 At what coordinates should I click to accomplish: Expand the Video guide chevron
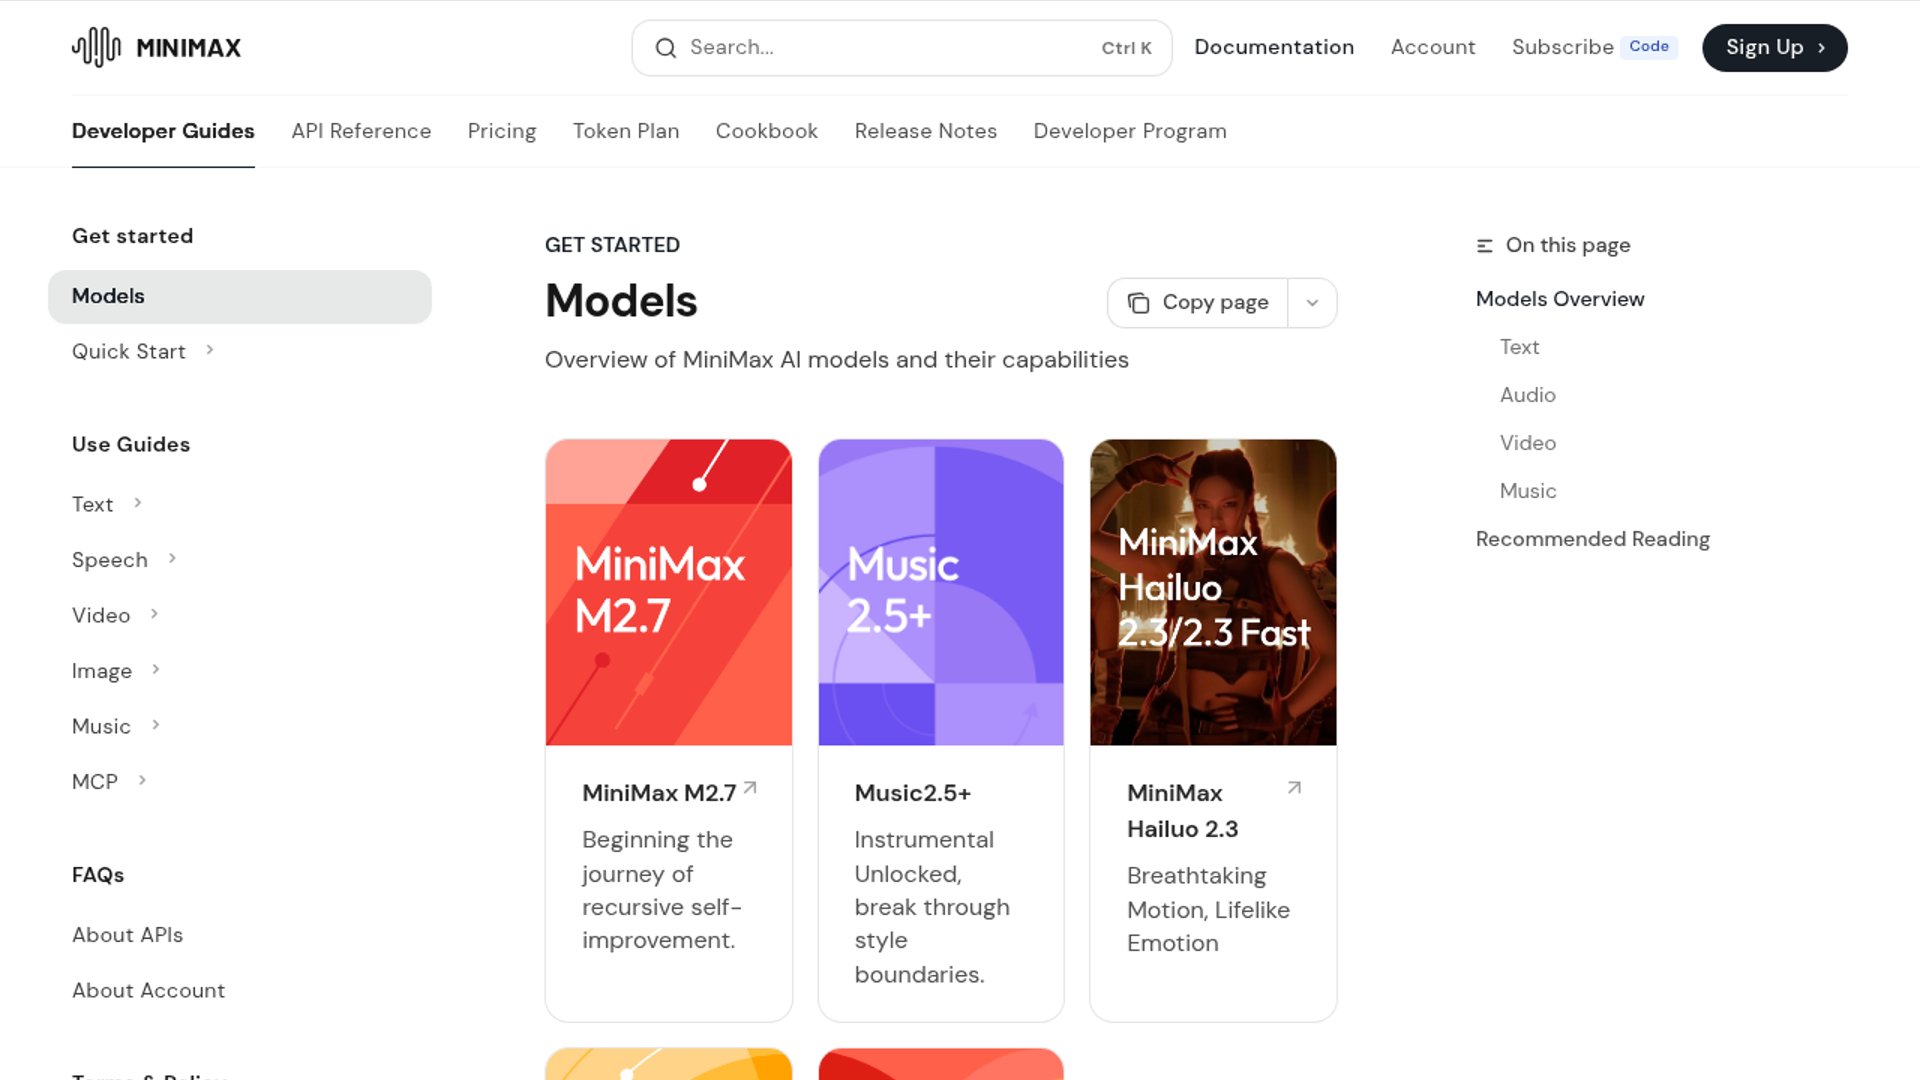point(154,614)
